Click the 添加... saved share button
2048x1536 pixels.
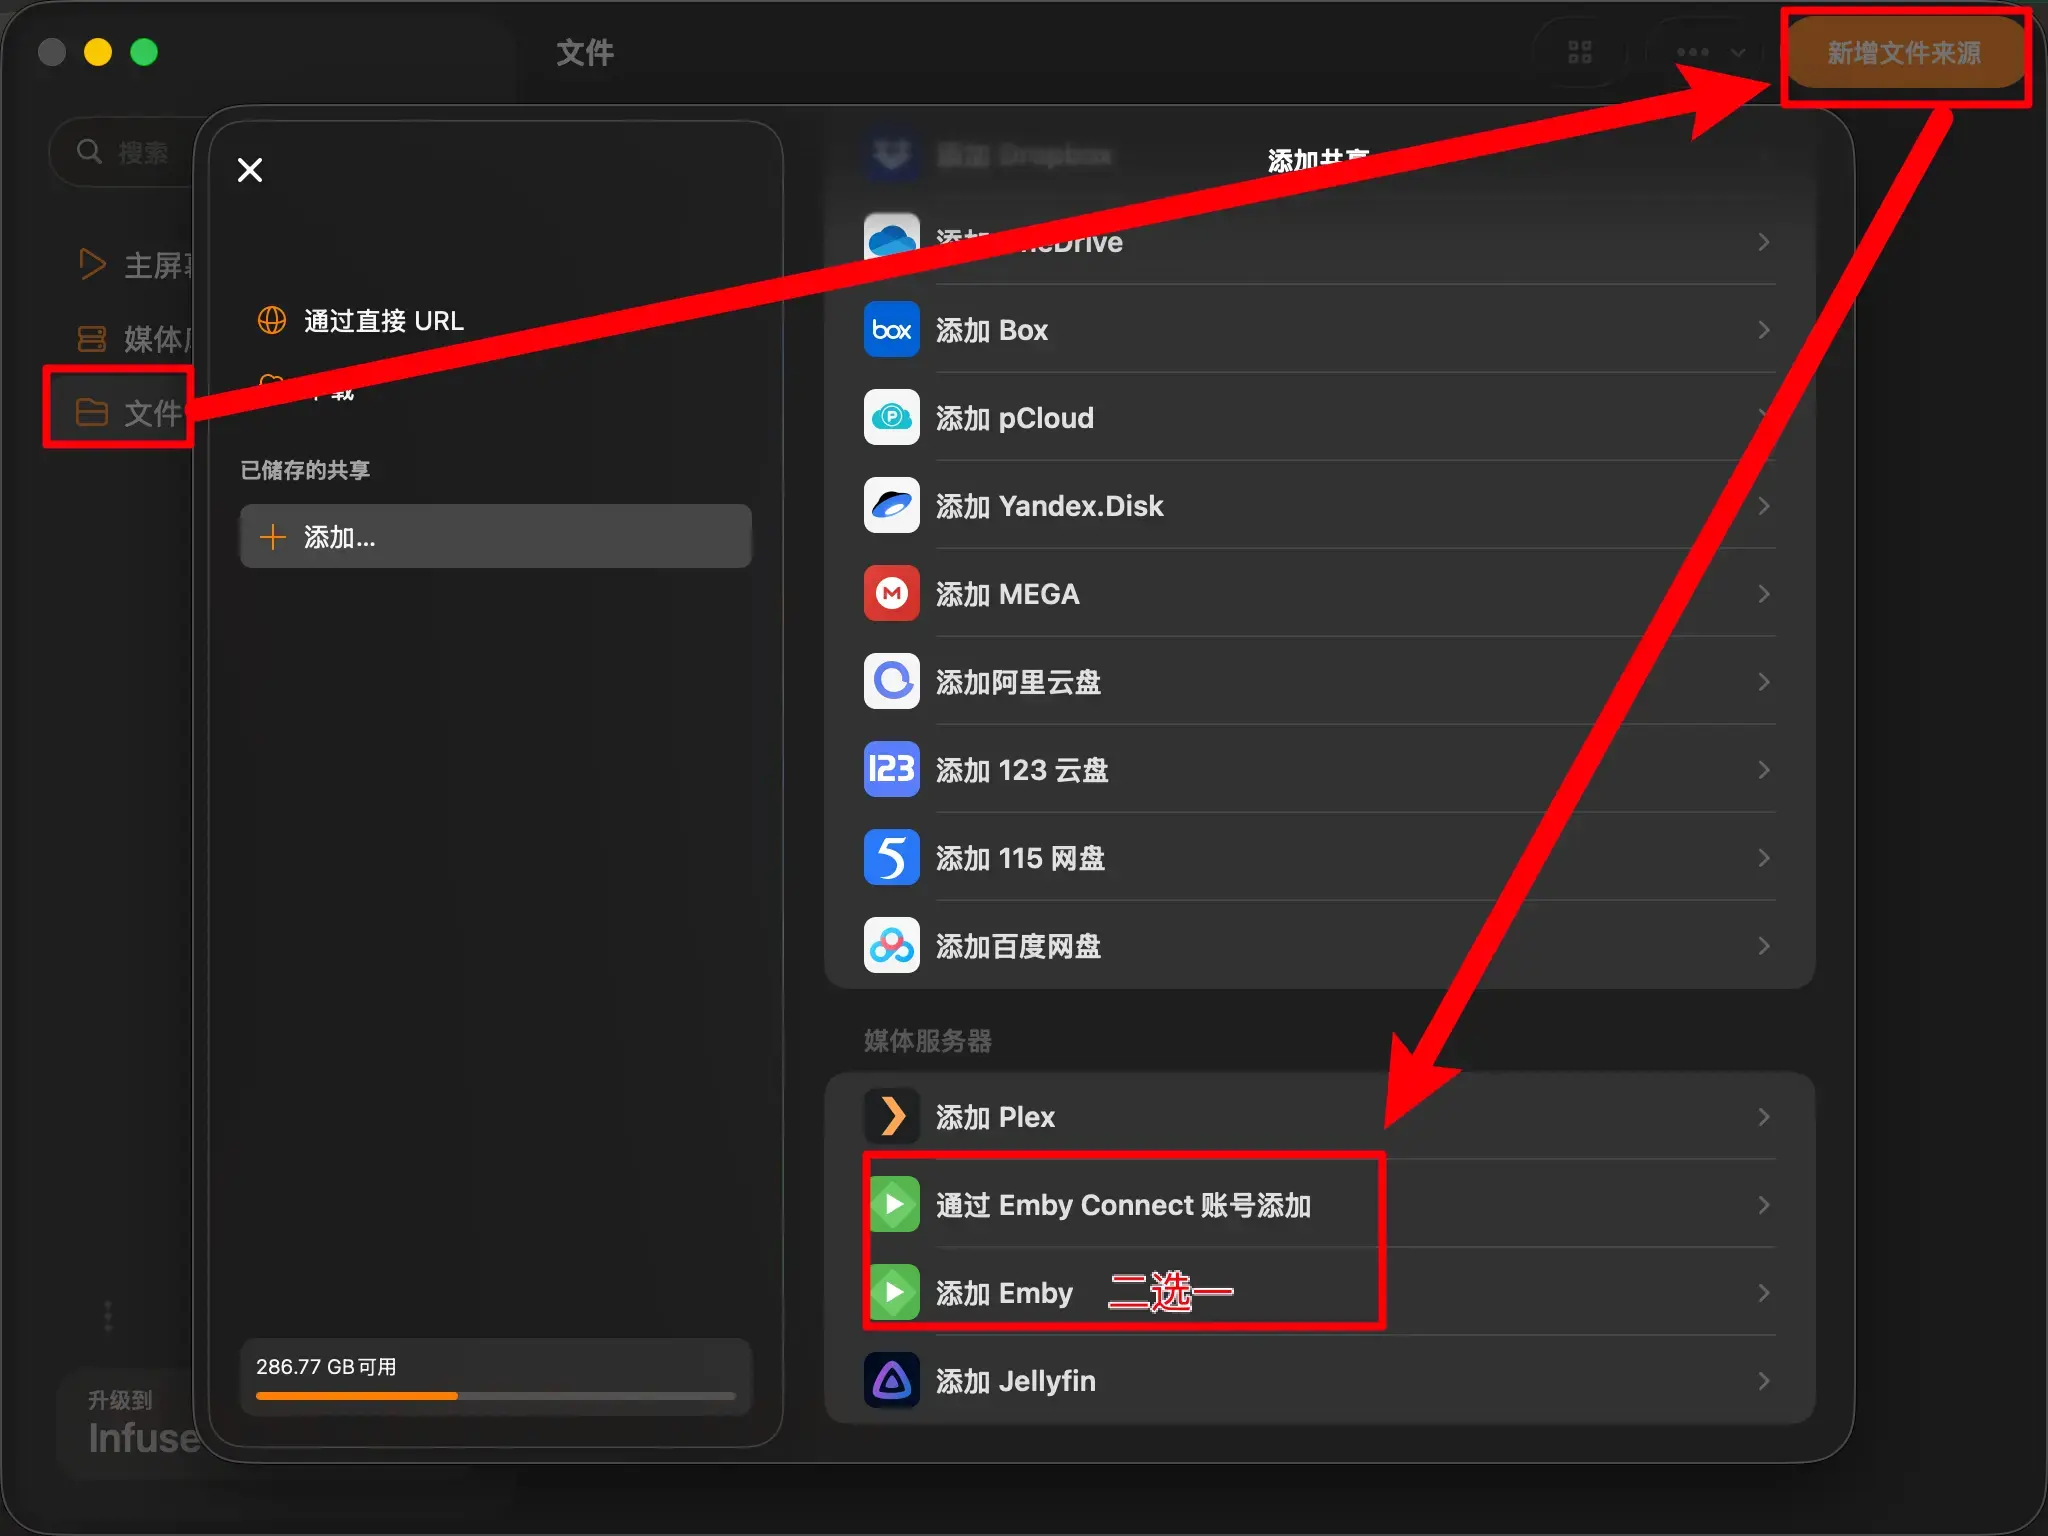tap(495, 537)
